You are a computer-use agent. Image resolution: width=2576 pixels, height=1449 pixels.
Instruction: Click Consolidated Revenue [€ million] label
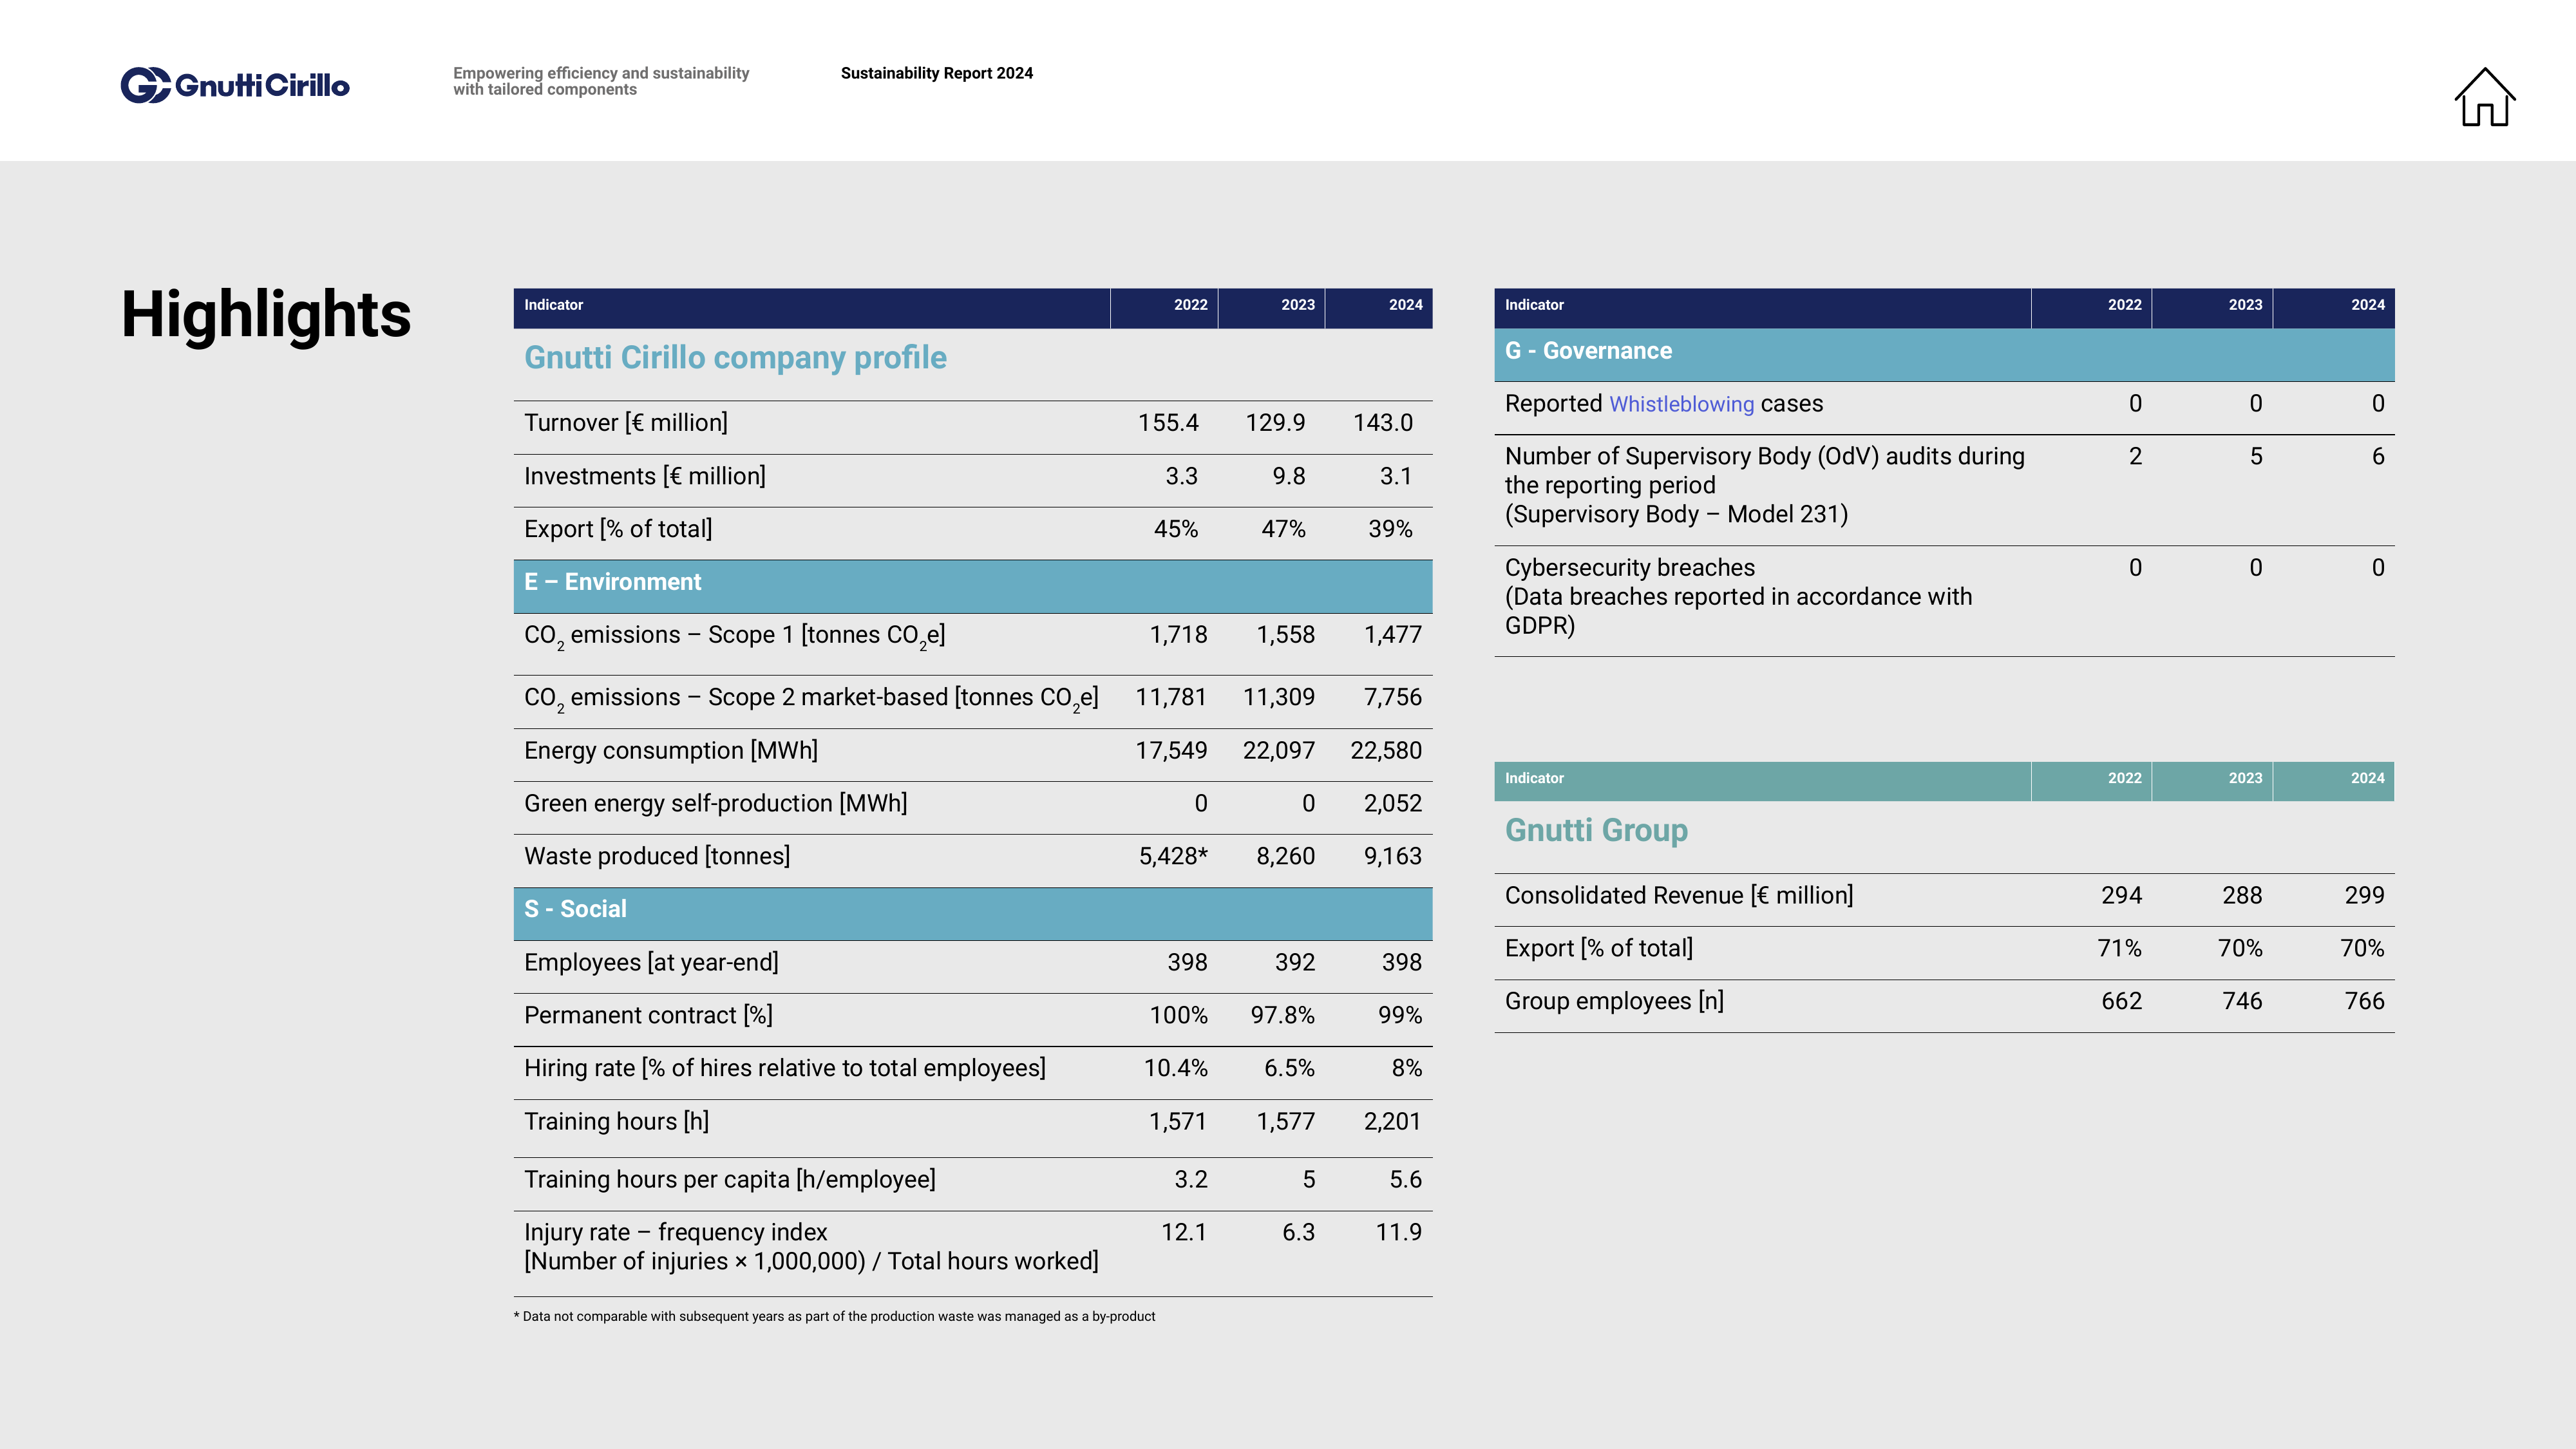coord(1679,896)
